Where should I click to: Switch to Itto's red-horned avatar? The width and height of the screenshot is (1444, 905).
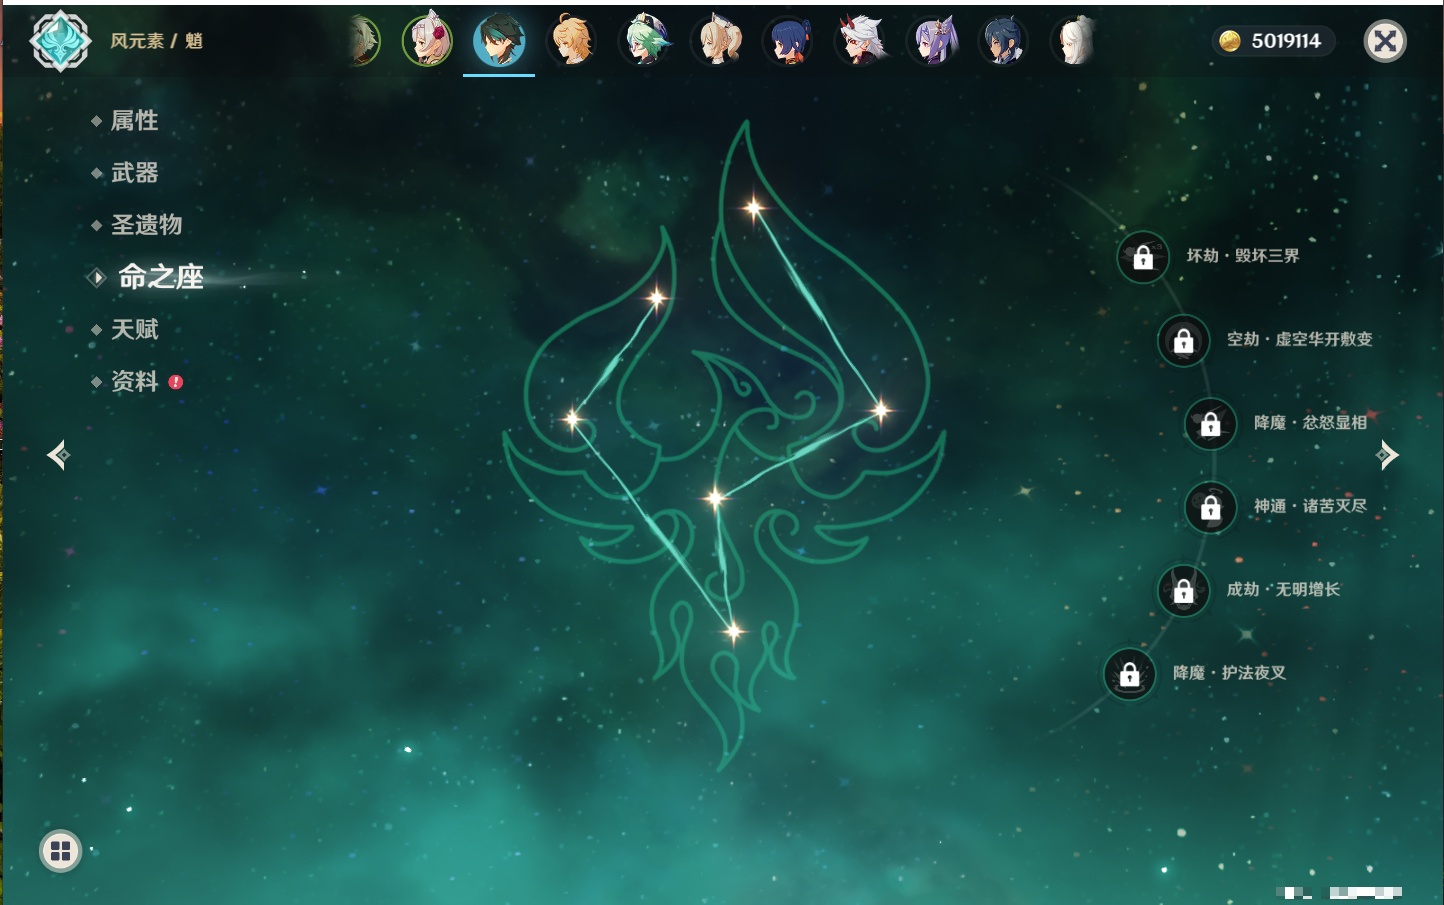pos(861,41)
